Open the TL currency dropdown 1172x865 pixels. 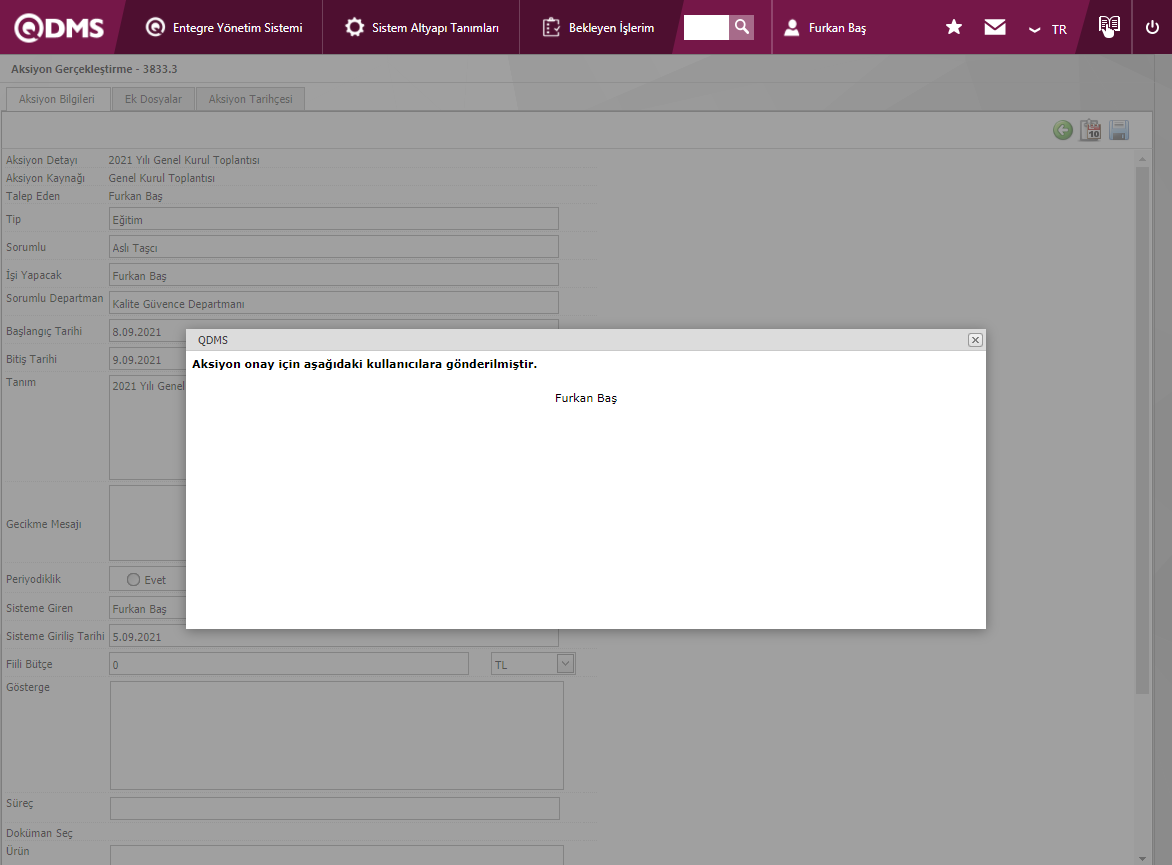point(565,663)
